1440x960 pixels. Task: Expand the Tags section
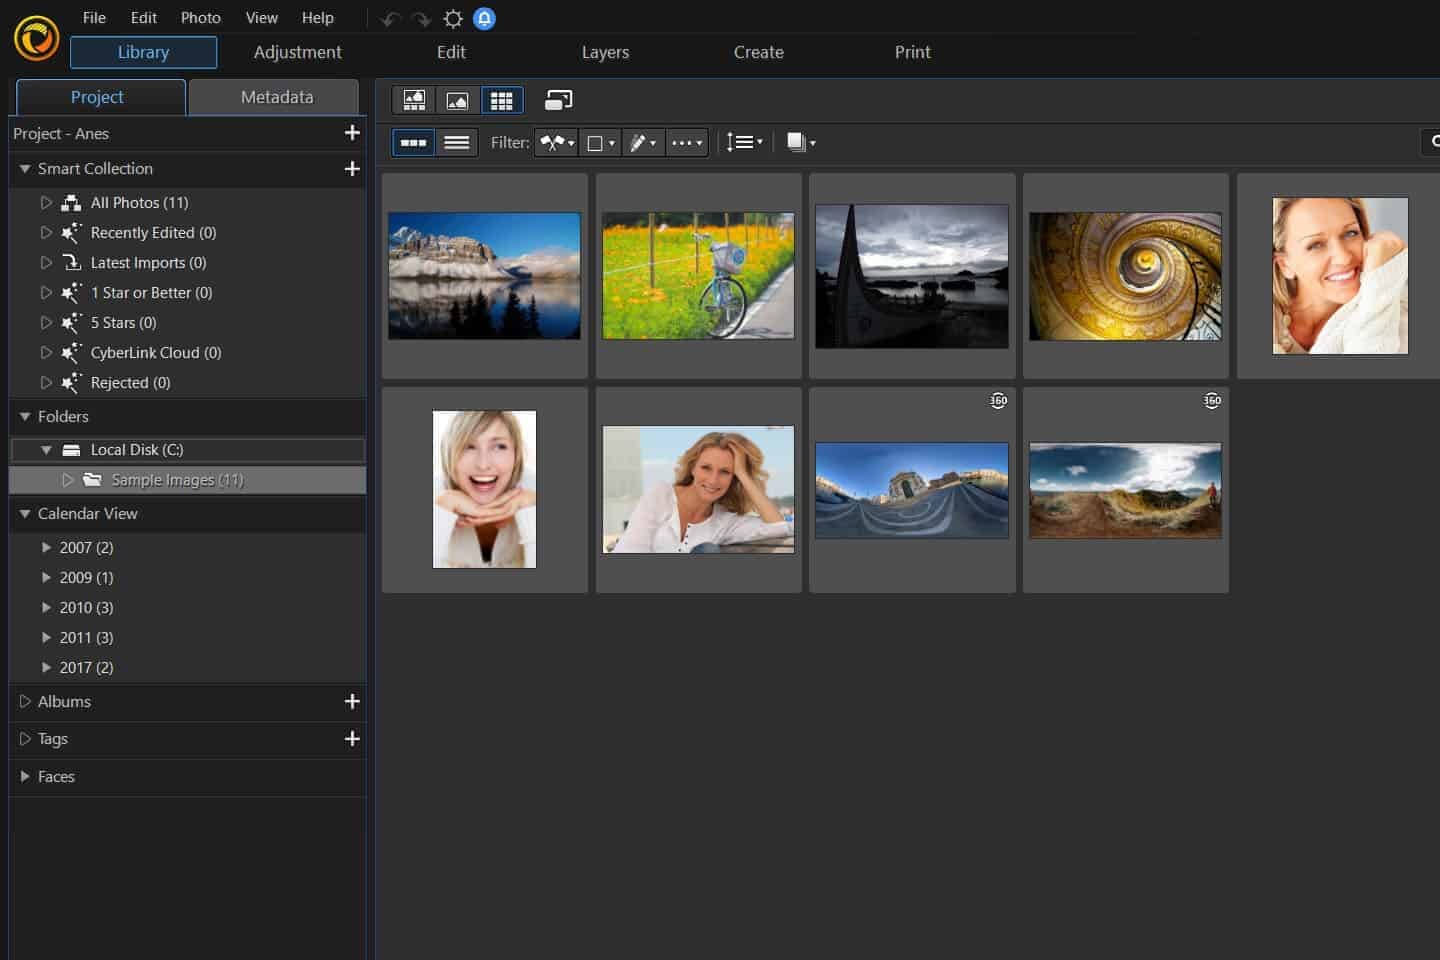coord(25,739)
